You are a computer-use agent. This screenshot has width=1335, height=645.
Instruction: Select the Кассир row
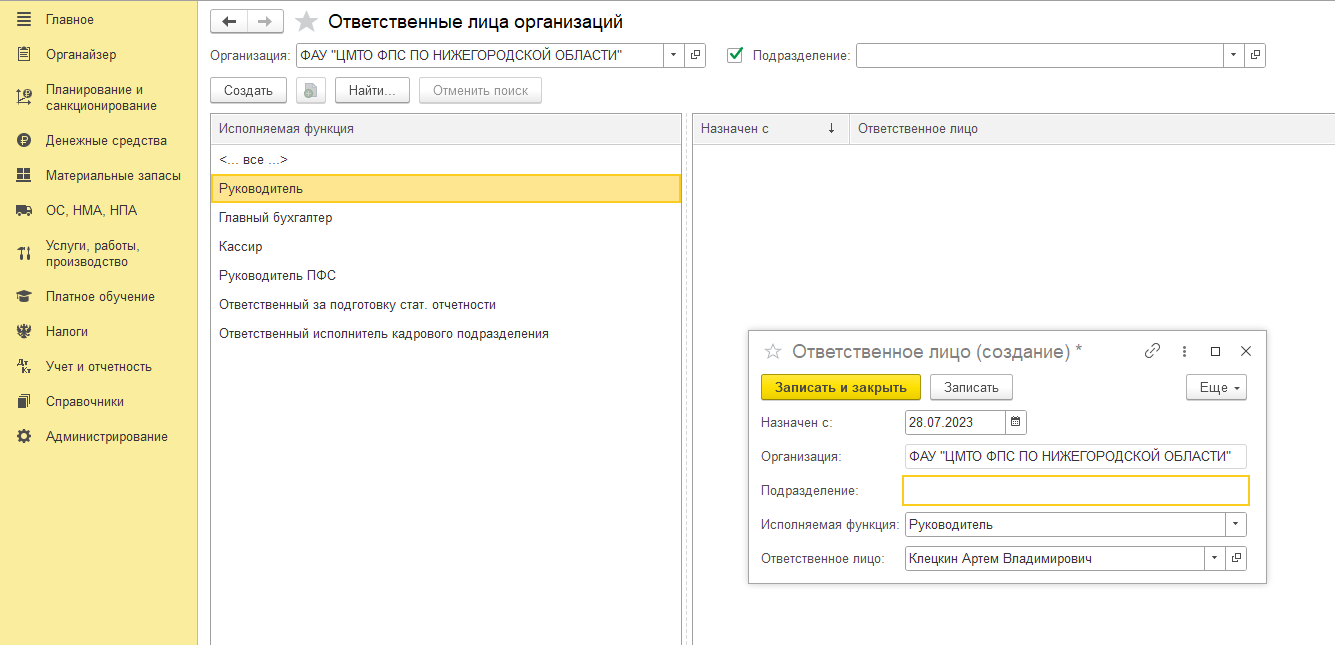coord(446,246)
